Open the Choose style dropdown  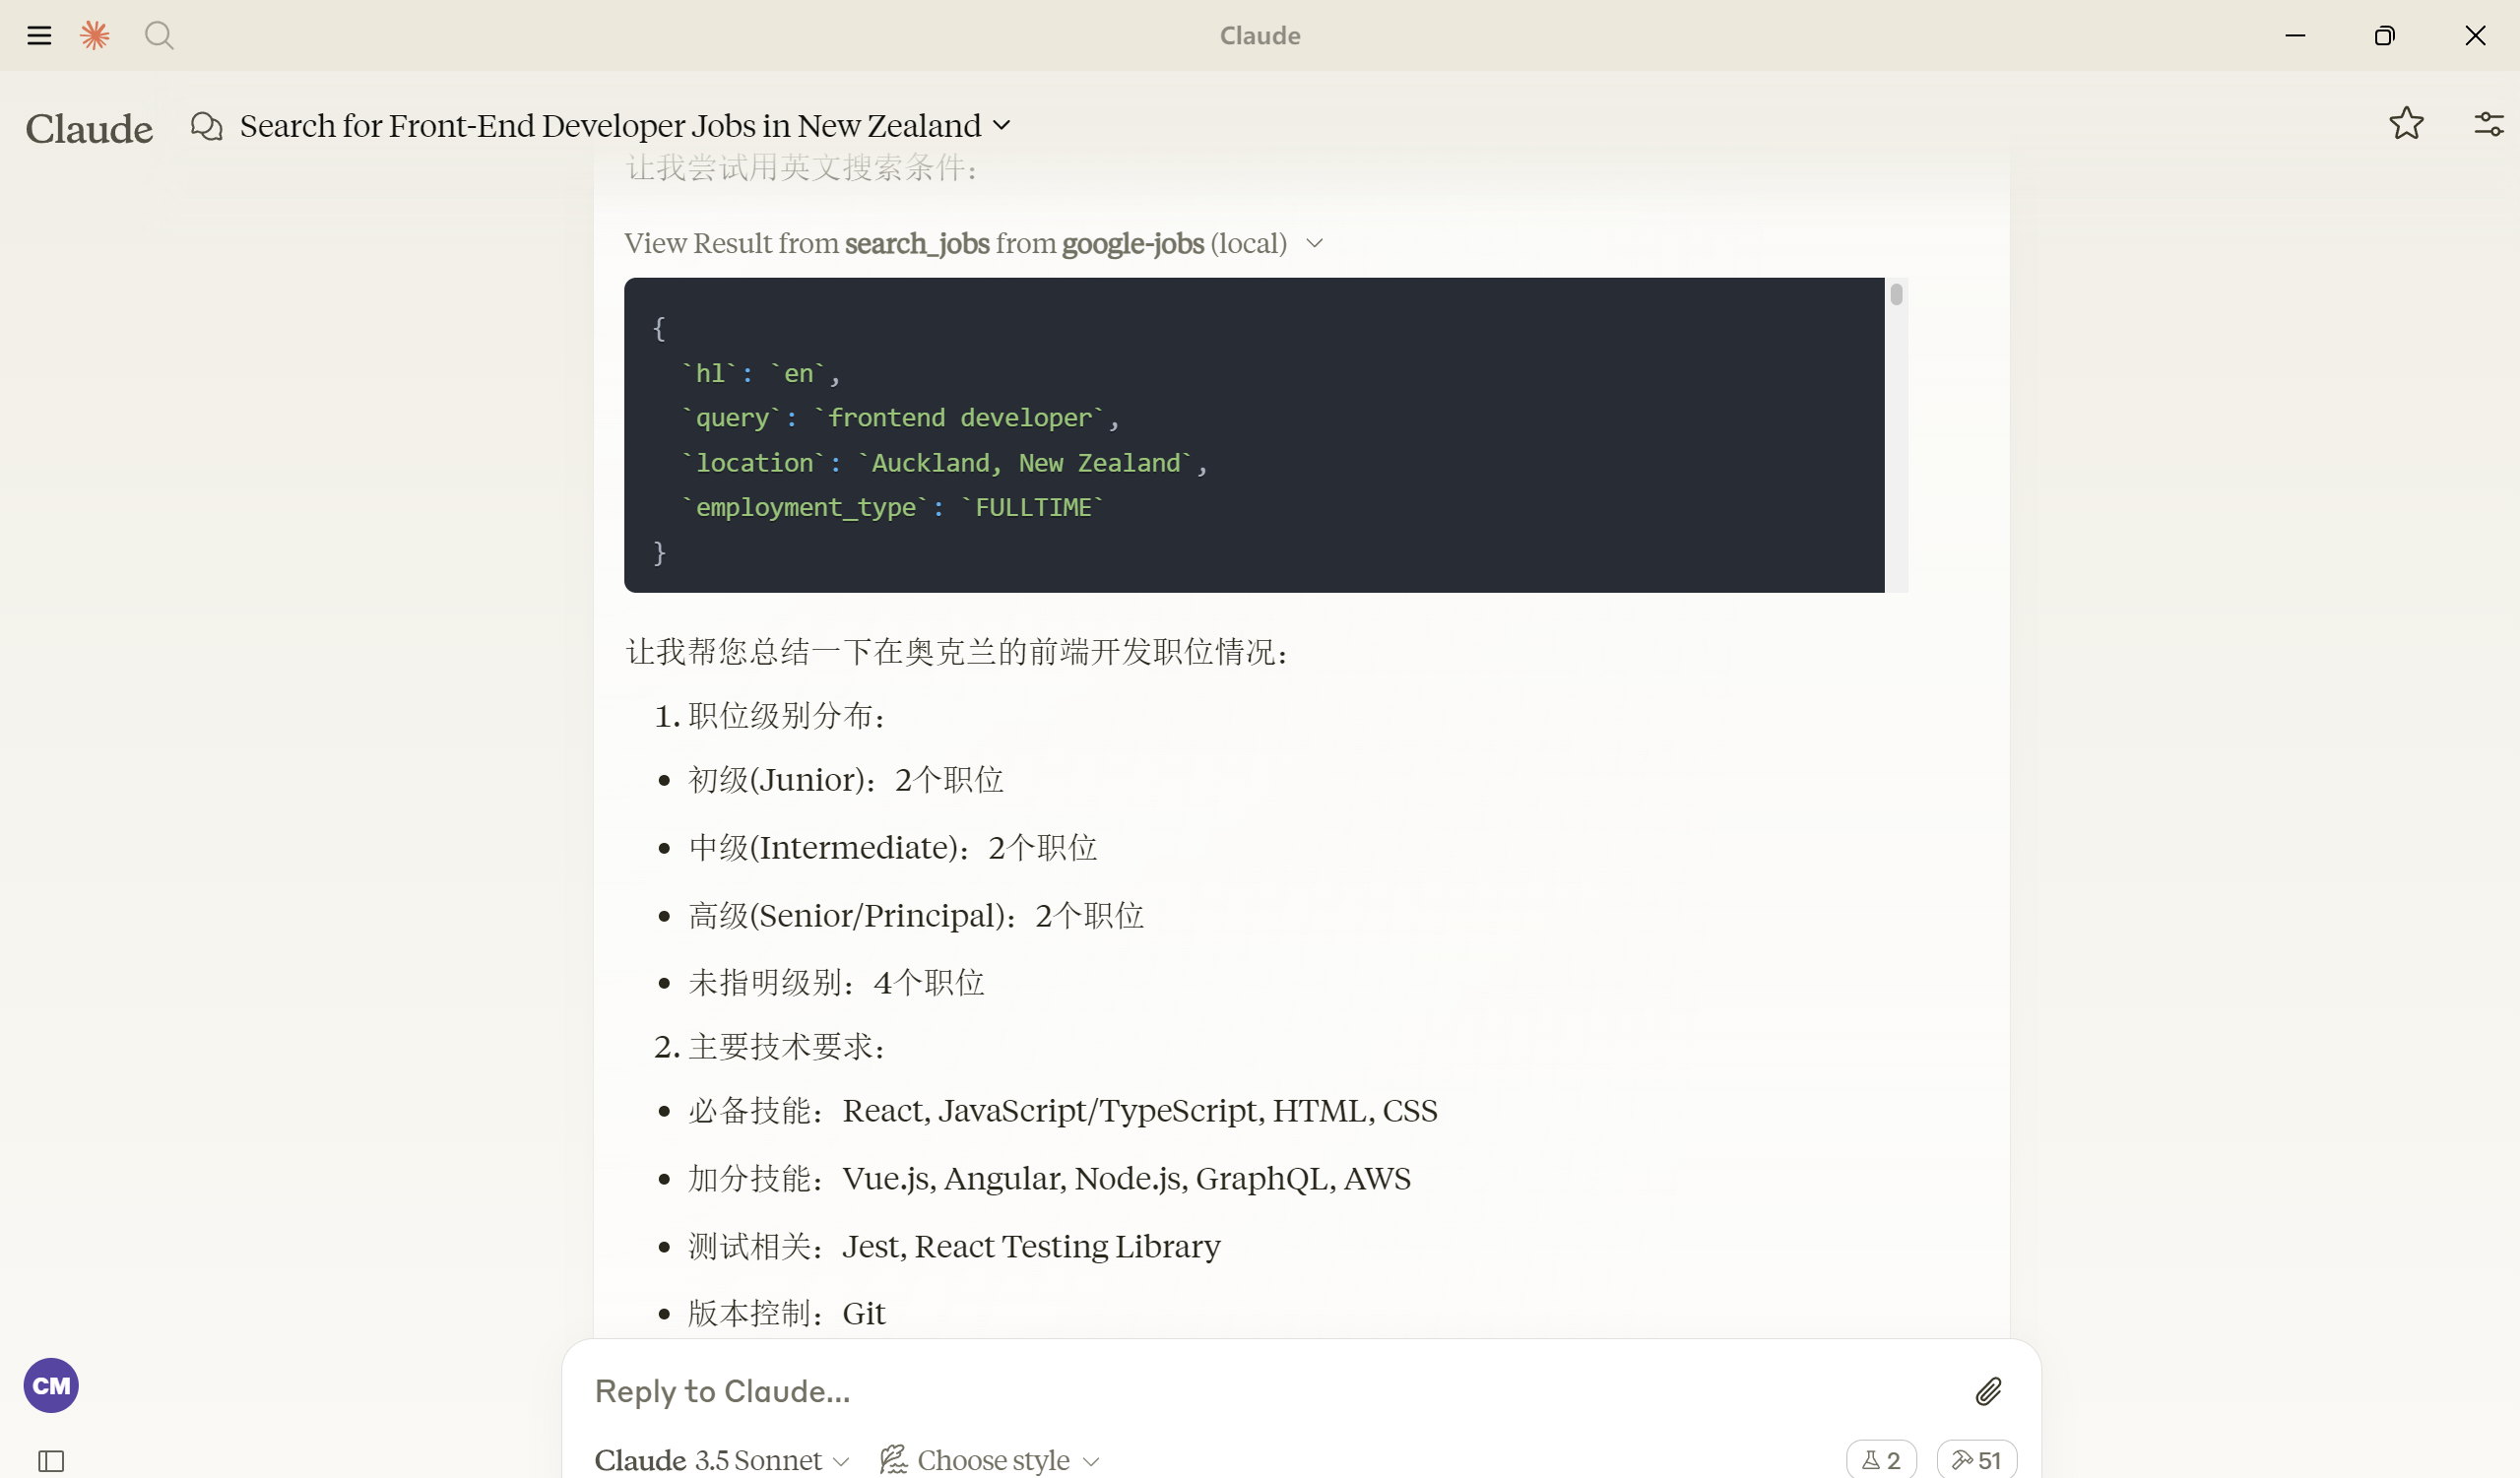coord(990,1460)
